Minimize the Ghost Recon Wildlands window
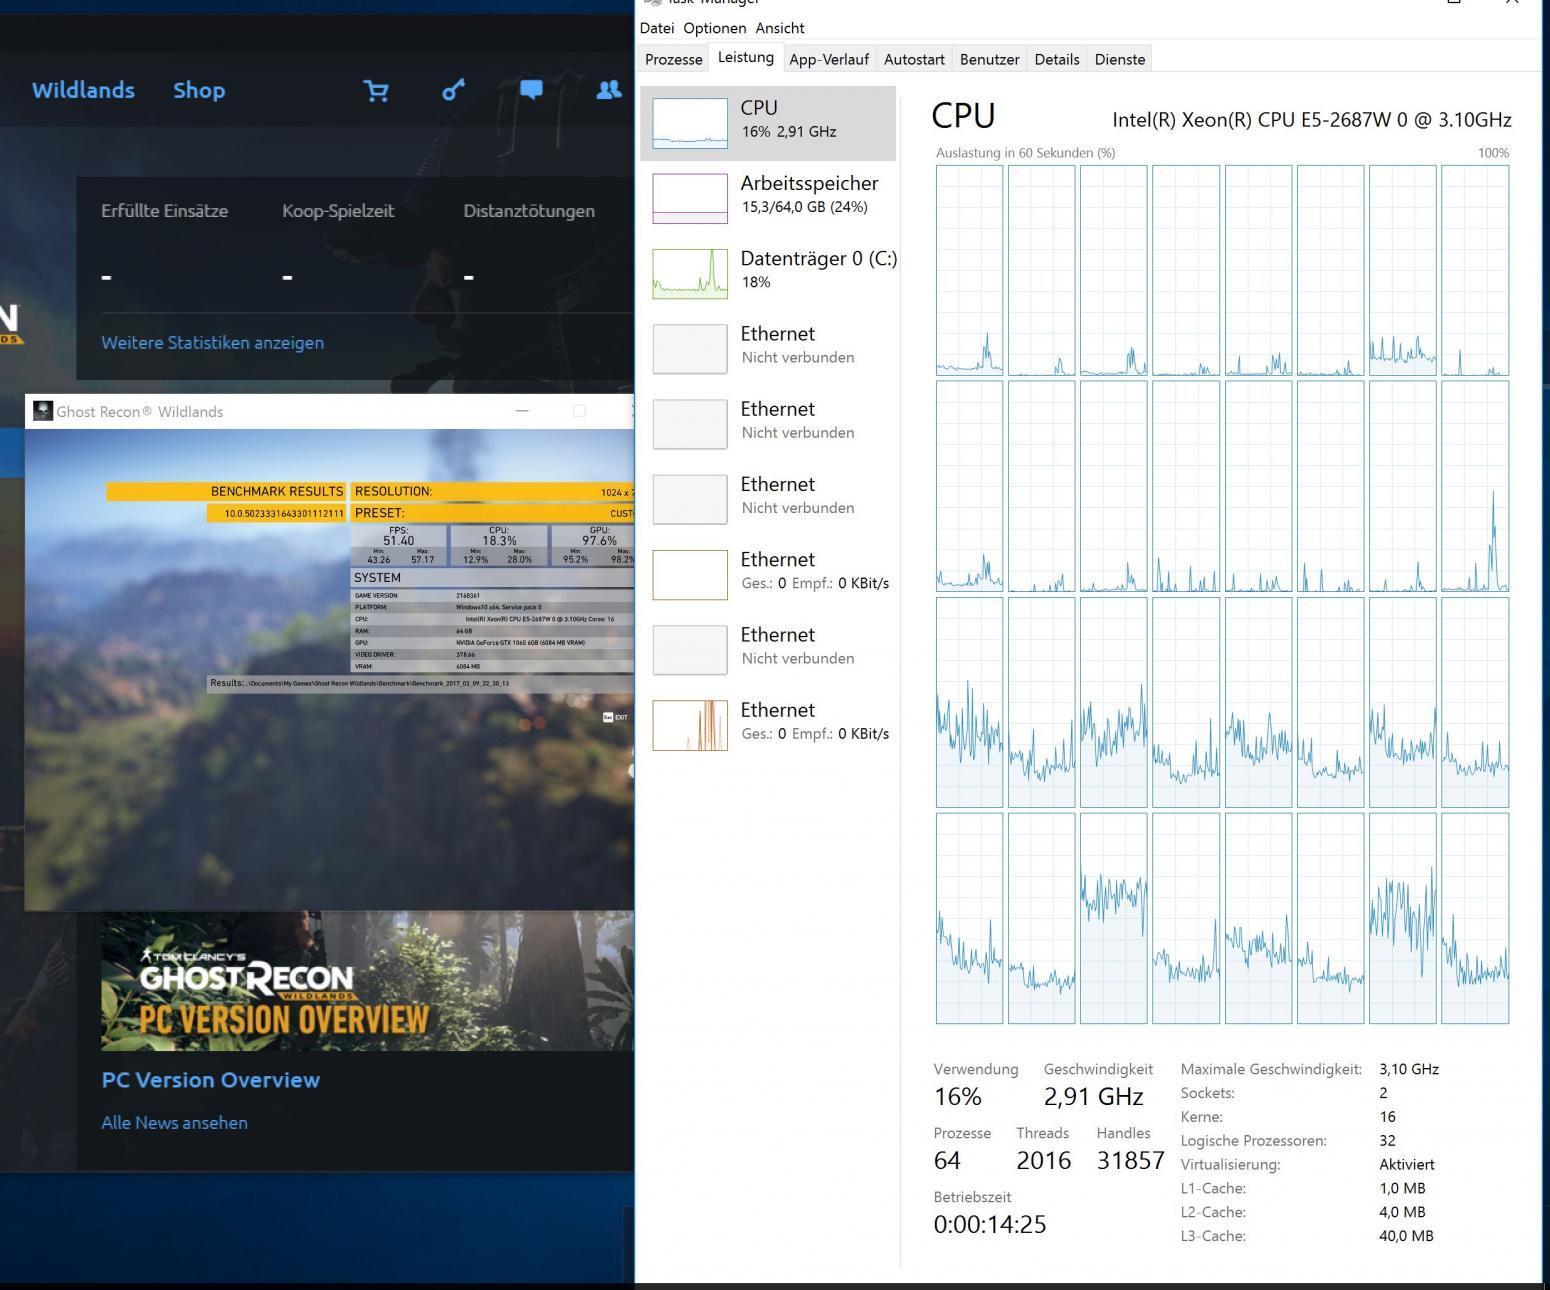This screenshot has width=1550, height=1290. [522, 411]
